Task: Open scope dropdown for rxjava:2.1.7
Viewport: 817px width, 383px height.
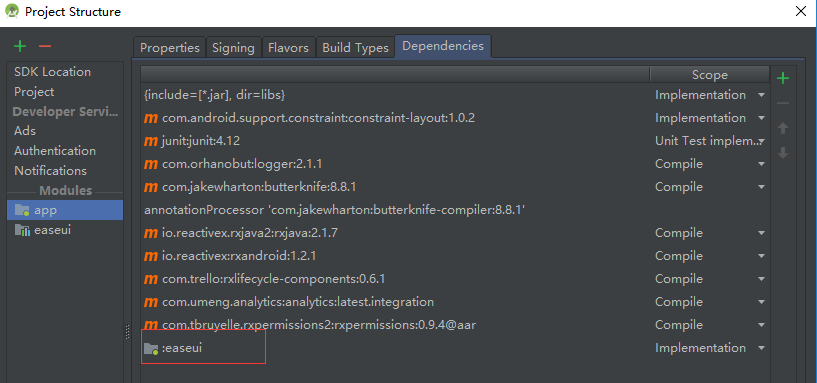Action: pos(761,233)
